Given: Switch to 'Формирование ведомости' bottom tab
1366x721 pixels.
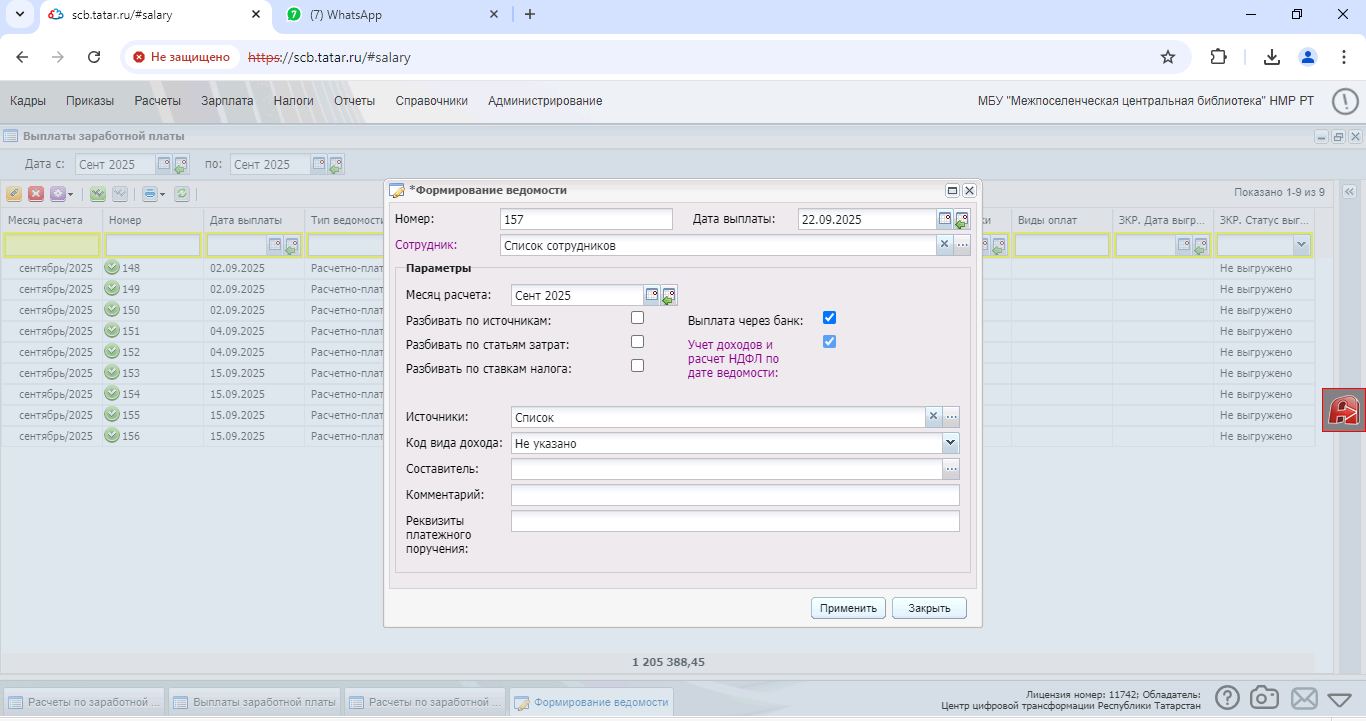Looking at the screenshot, I should (591, 702).
